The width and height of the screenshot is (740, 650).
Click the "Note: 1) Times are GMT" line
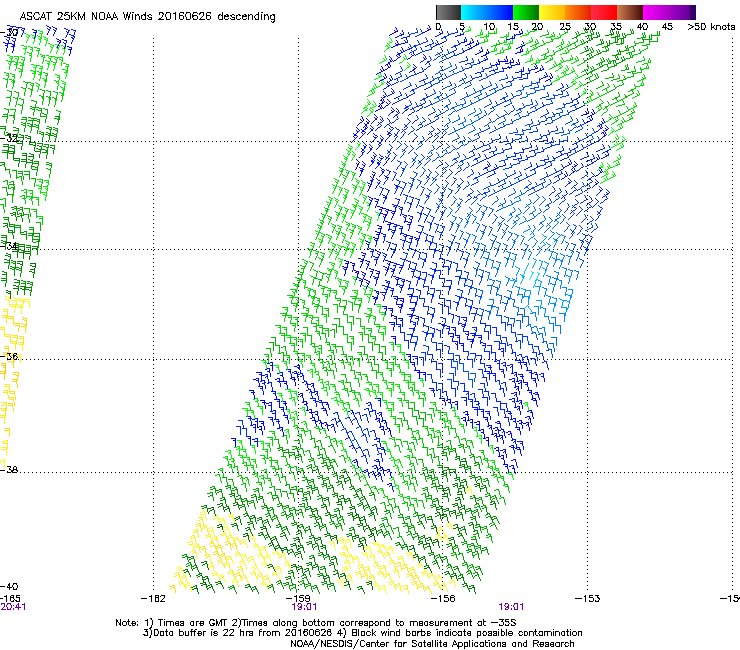pyautogui.click(x=316, y=623)
